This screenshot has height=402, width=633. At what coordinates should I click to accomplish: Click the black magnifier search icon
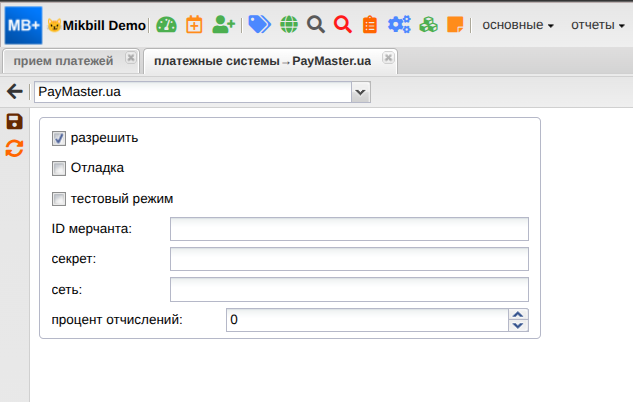pyautogui.click(x=316, y=25)
